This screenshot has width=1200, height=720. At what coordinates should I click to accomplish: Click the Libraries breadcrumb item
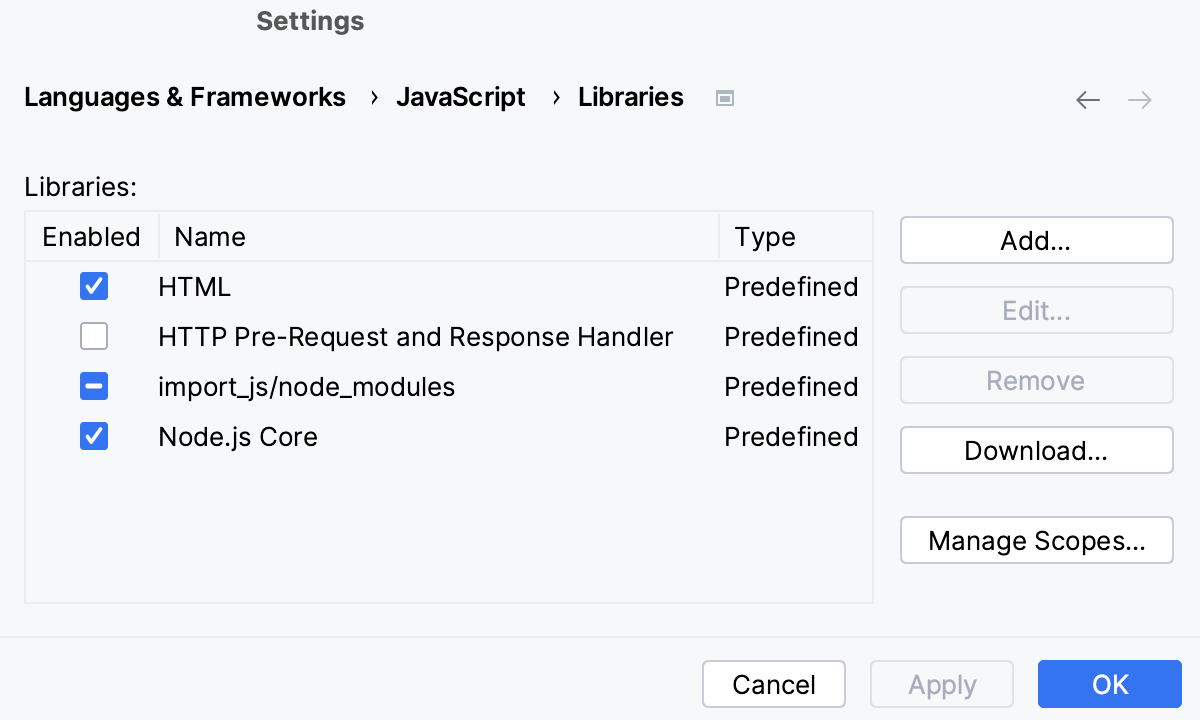coord(630,96)
